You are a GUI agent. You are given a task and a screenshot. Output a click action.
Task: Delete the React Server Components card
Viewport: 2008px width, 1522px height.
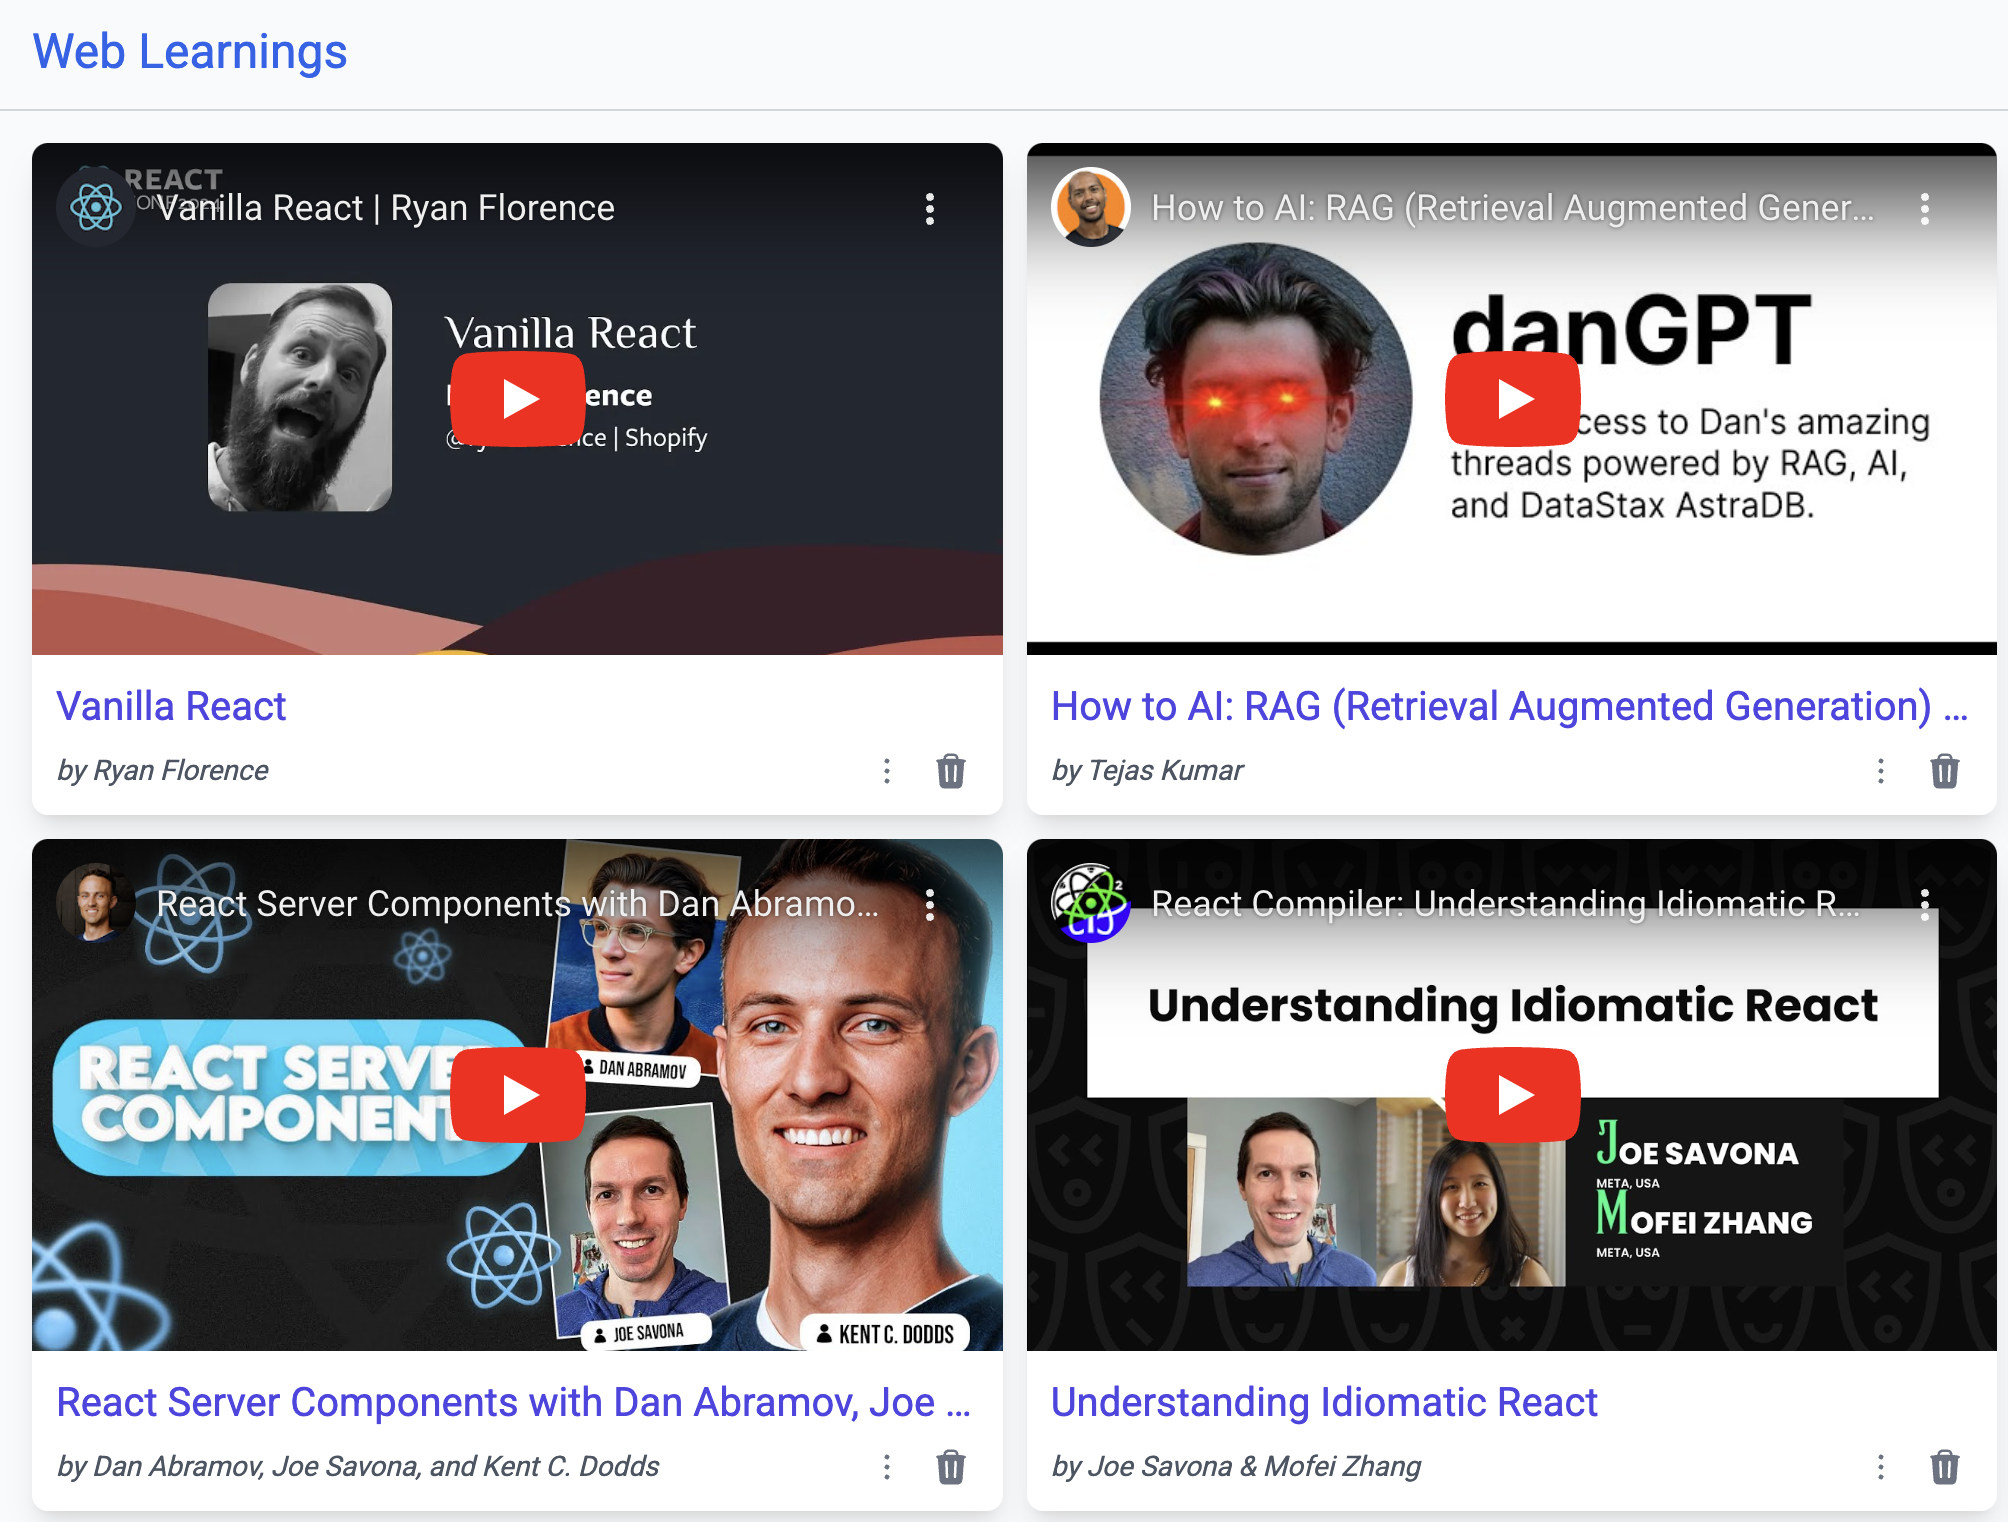(x=951, y=1467)
